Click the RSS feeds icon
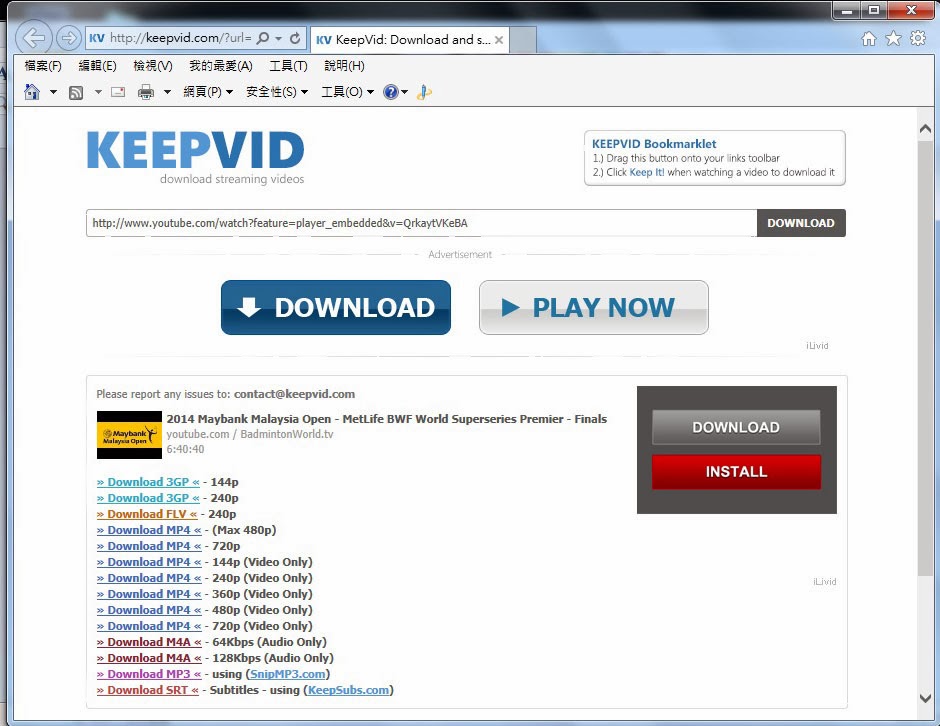Image resolution: width=940 pixels, height=726 pixels. pos(76,92)
